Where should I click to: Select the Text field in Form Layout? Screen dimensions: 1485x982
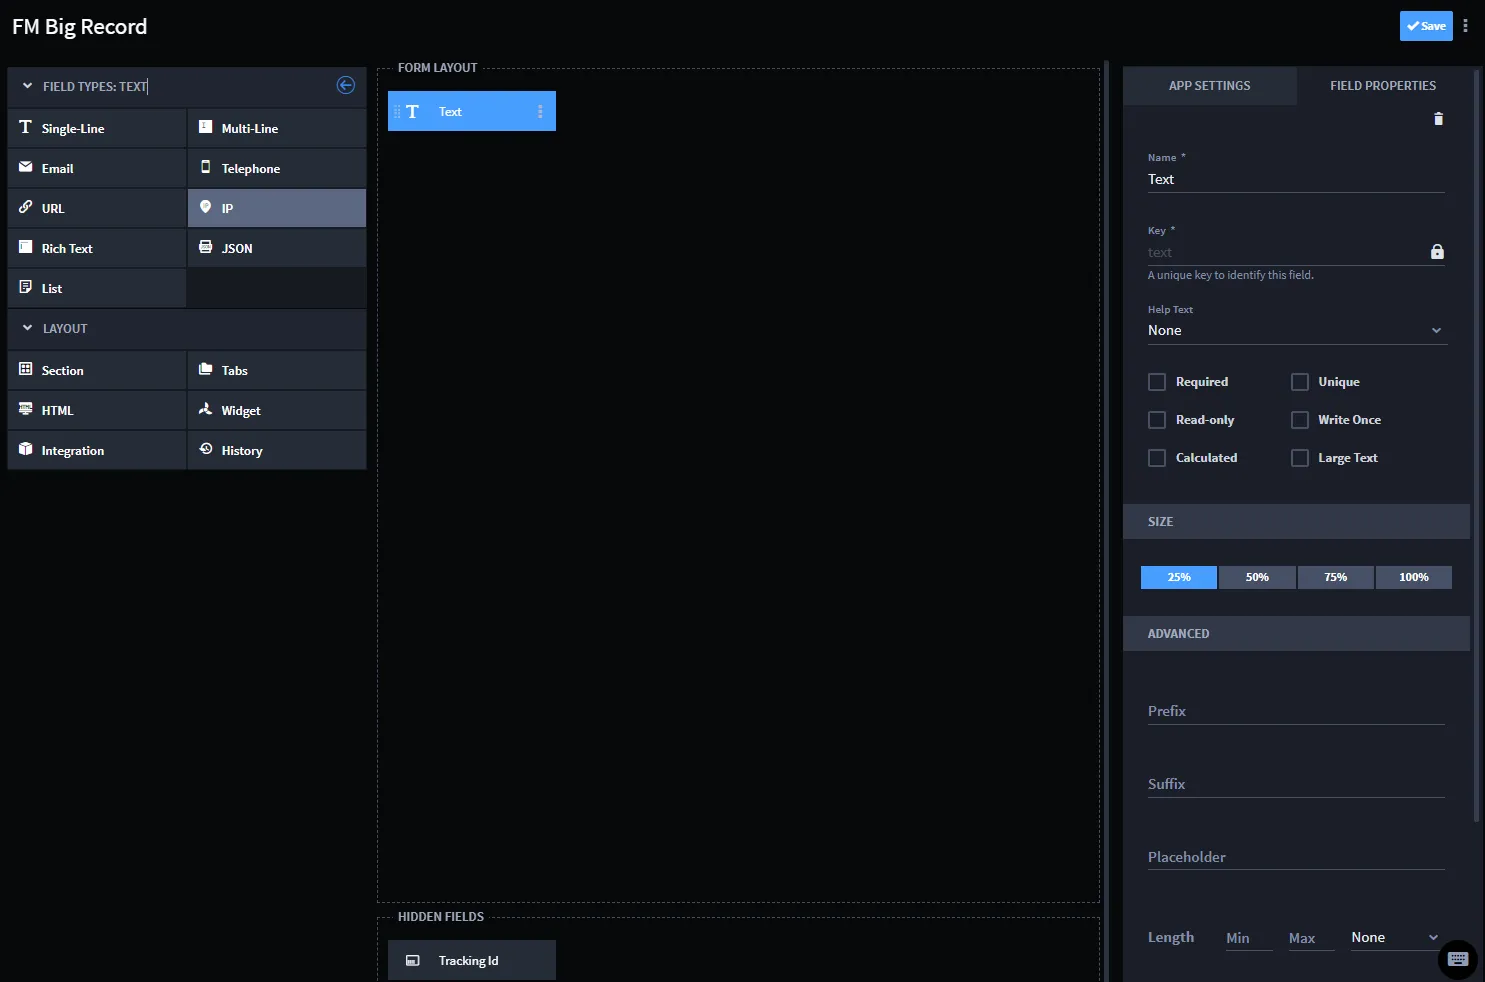(472, 111)
